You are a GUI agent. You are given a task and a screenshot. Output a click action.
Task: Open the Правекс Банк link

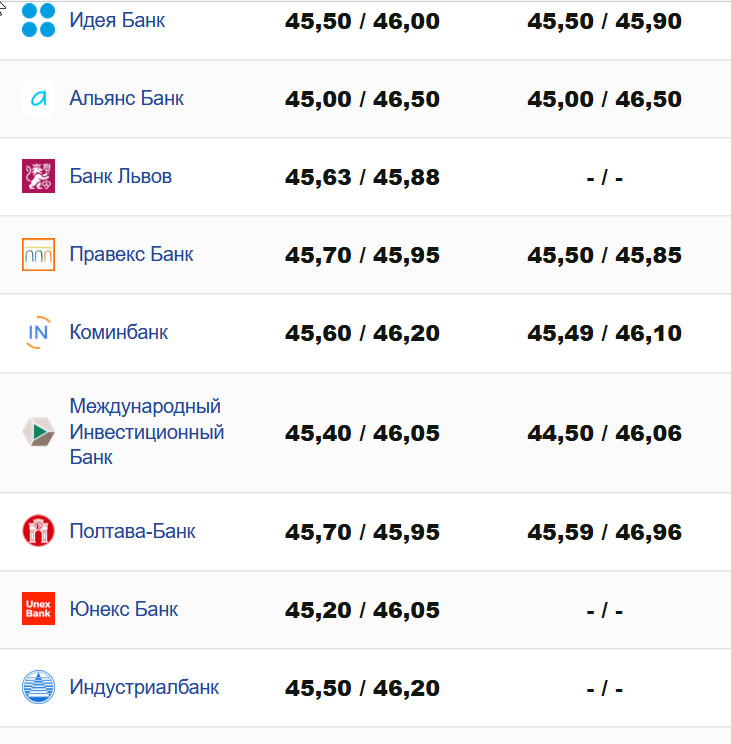(x=131, y=254)
